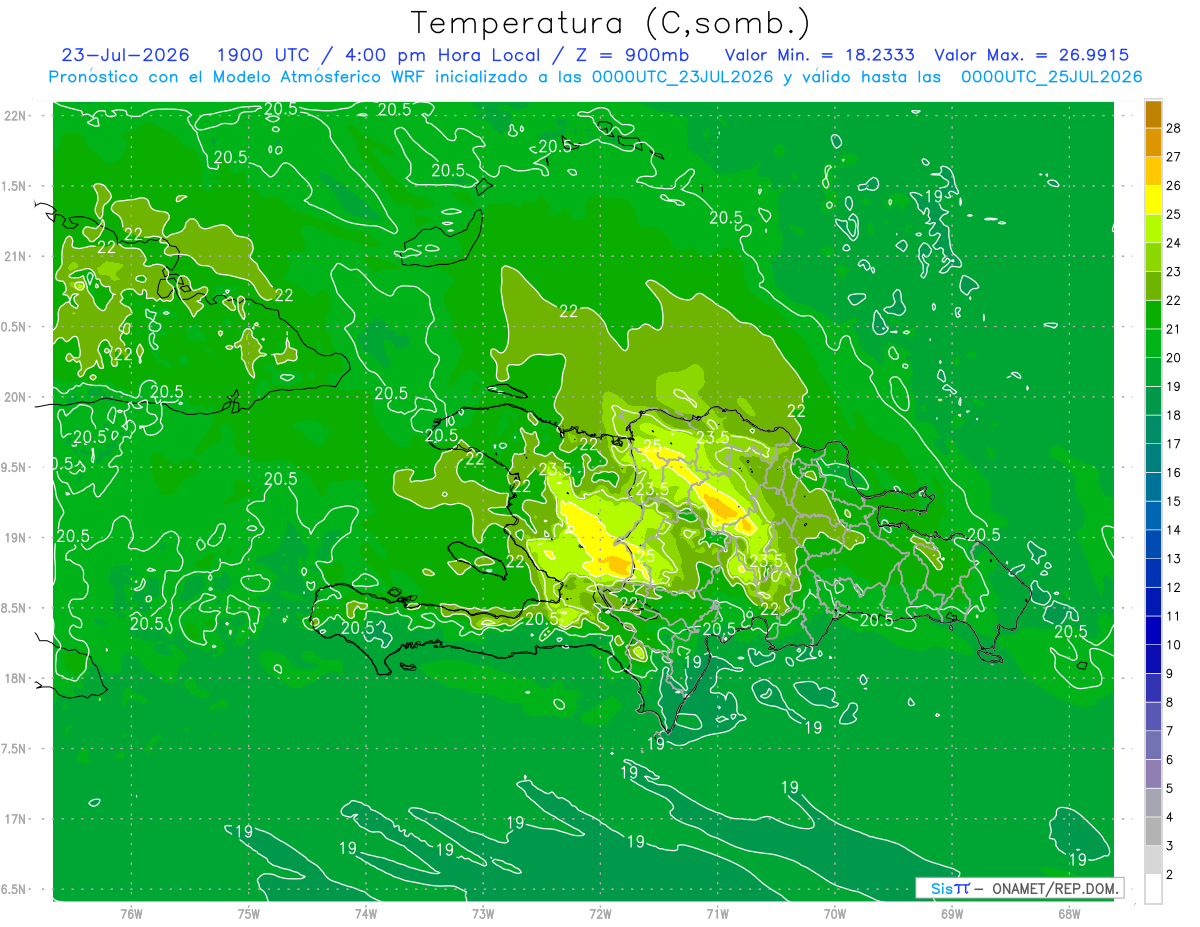The image size is (1200, 927).
Task: Click the '75W' longitude axis label
Action: click(249, 913)
